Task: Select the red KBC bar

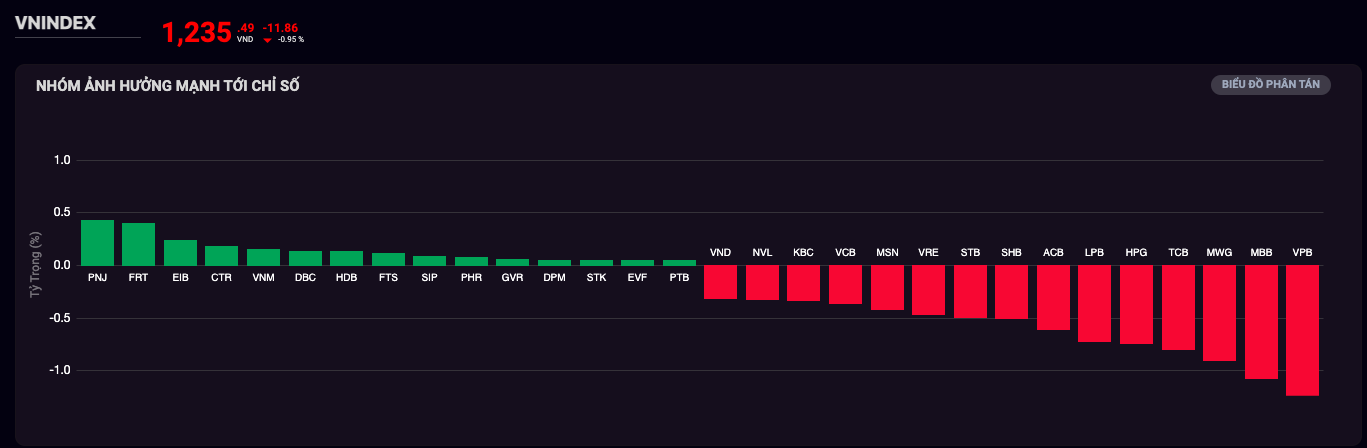Action: (x=803, y=283)
